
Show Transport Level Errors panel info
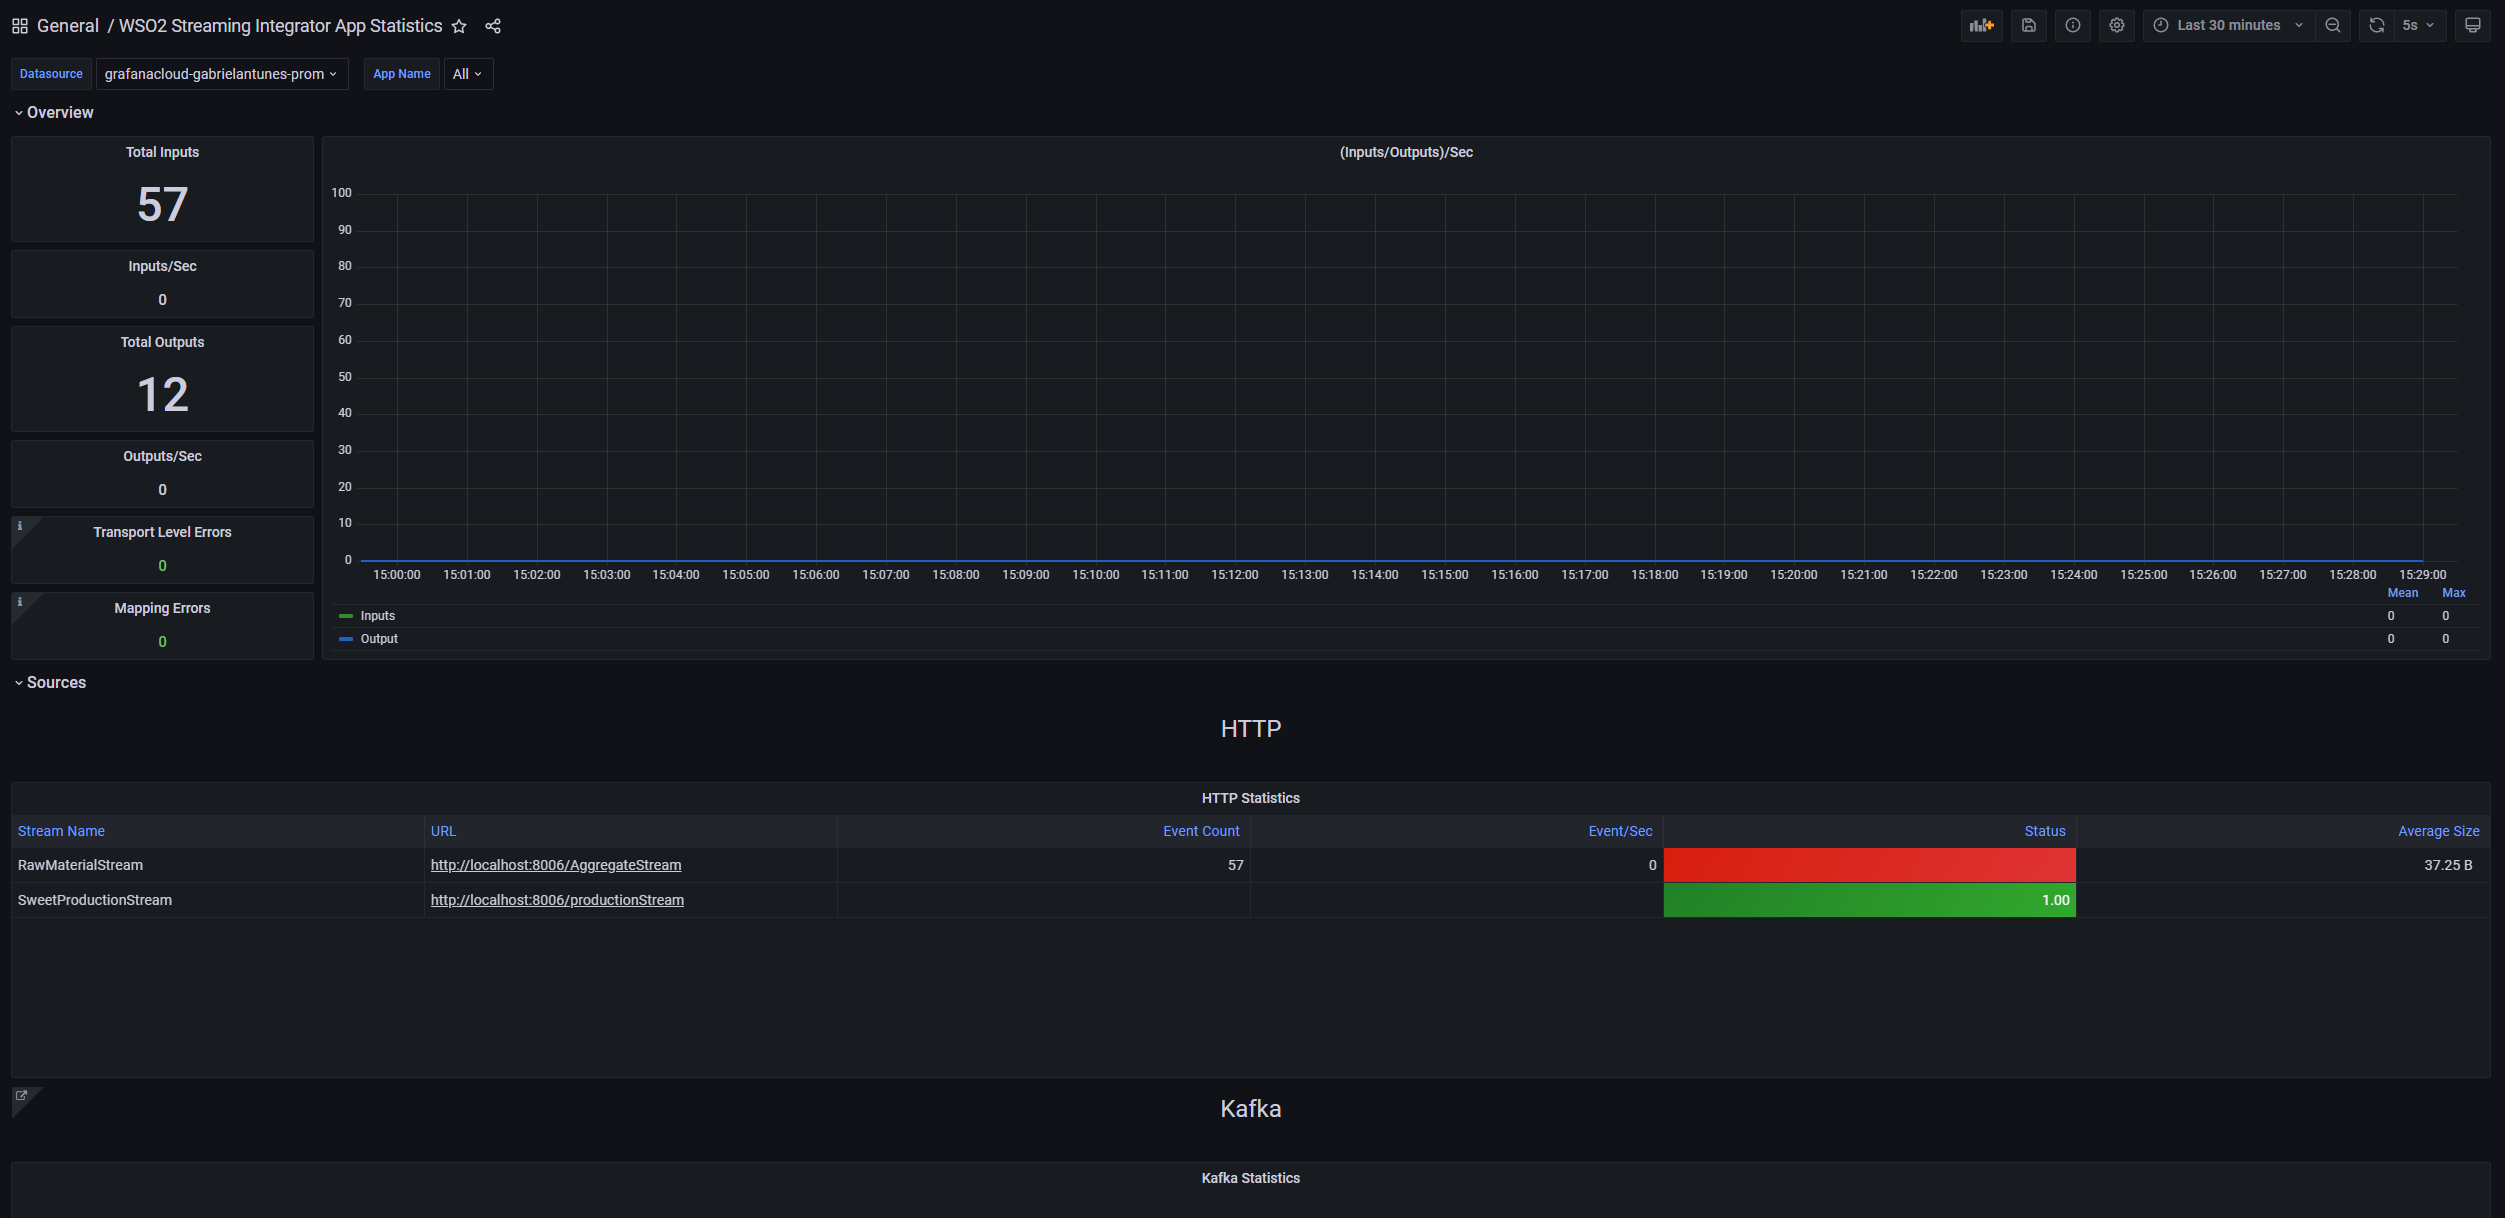point(20,524)
